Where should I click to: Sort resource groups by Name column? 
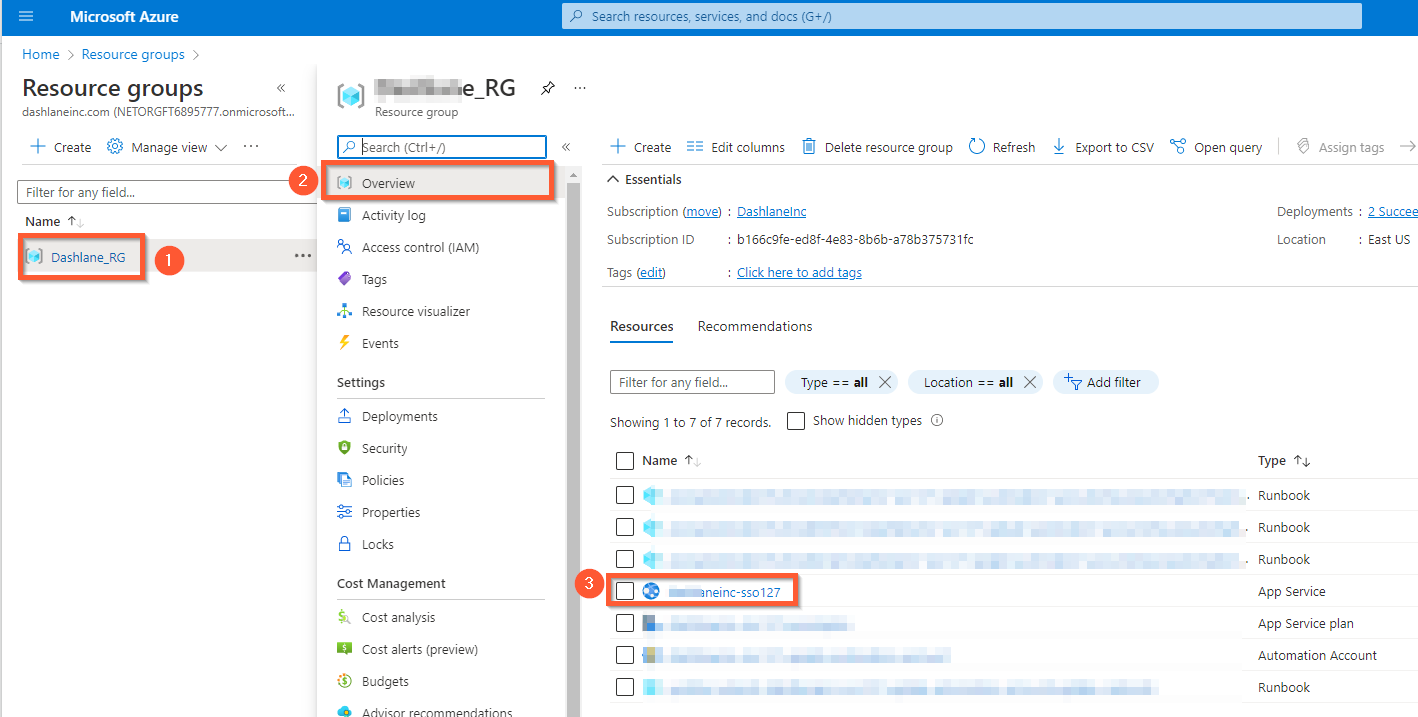pyautogui.click(x=54, y=221)
